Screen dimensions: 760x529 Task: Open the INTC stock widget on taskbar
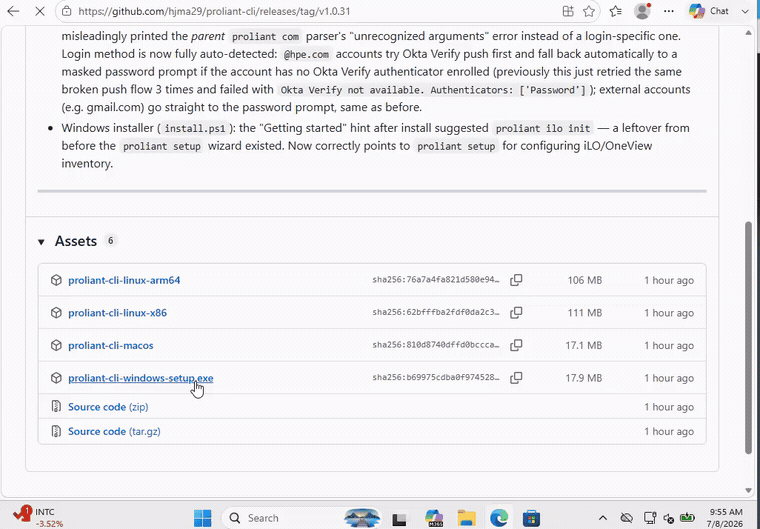click(x=40, y=517)
